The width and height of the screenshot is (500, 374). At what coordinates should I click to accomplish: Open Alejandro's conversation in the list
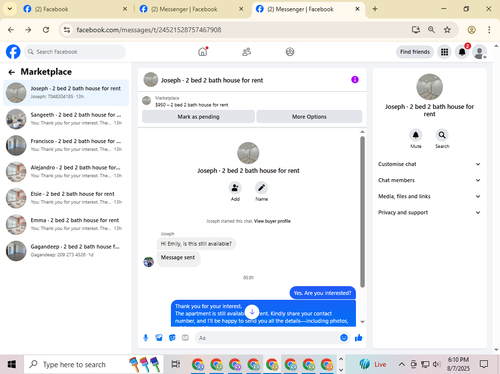[66, 172]
